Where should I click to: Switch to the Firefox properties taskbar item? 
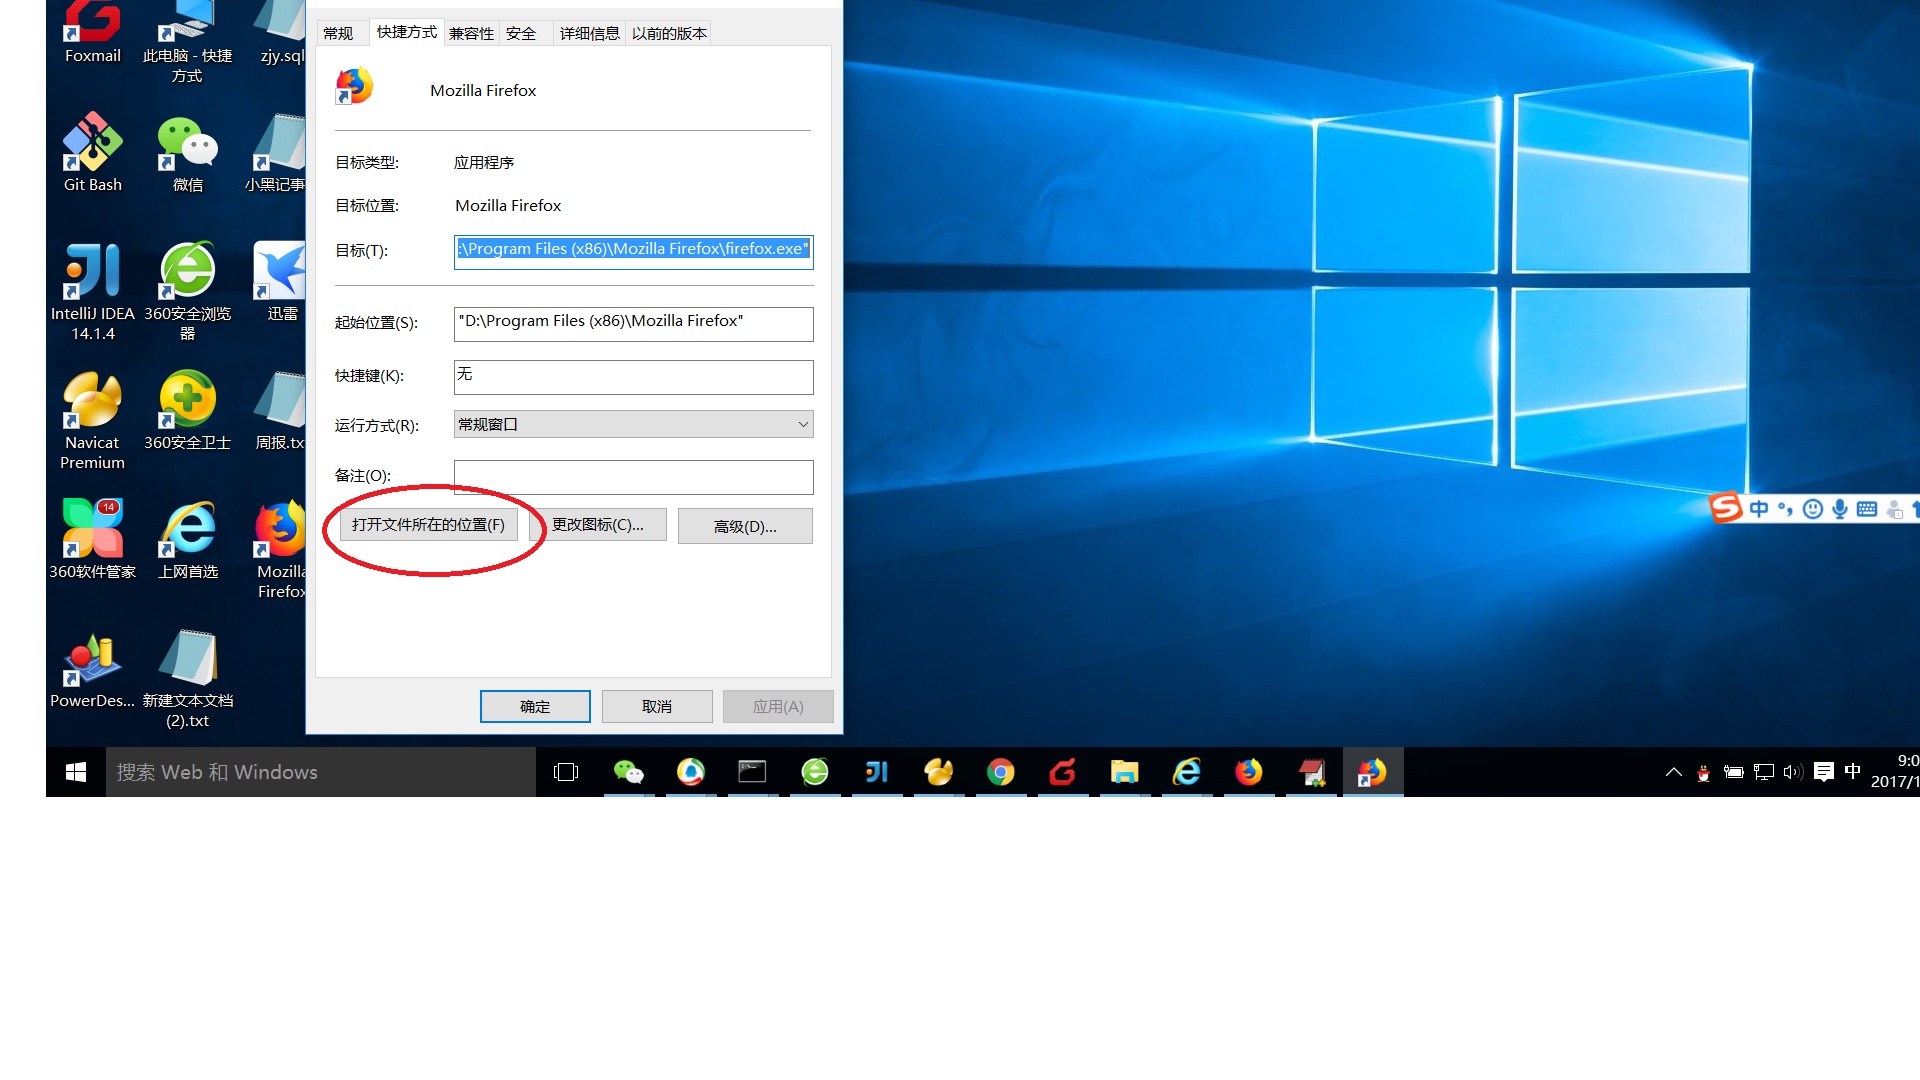(1373, 772)
